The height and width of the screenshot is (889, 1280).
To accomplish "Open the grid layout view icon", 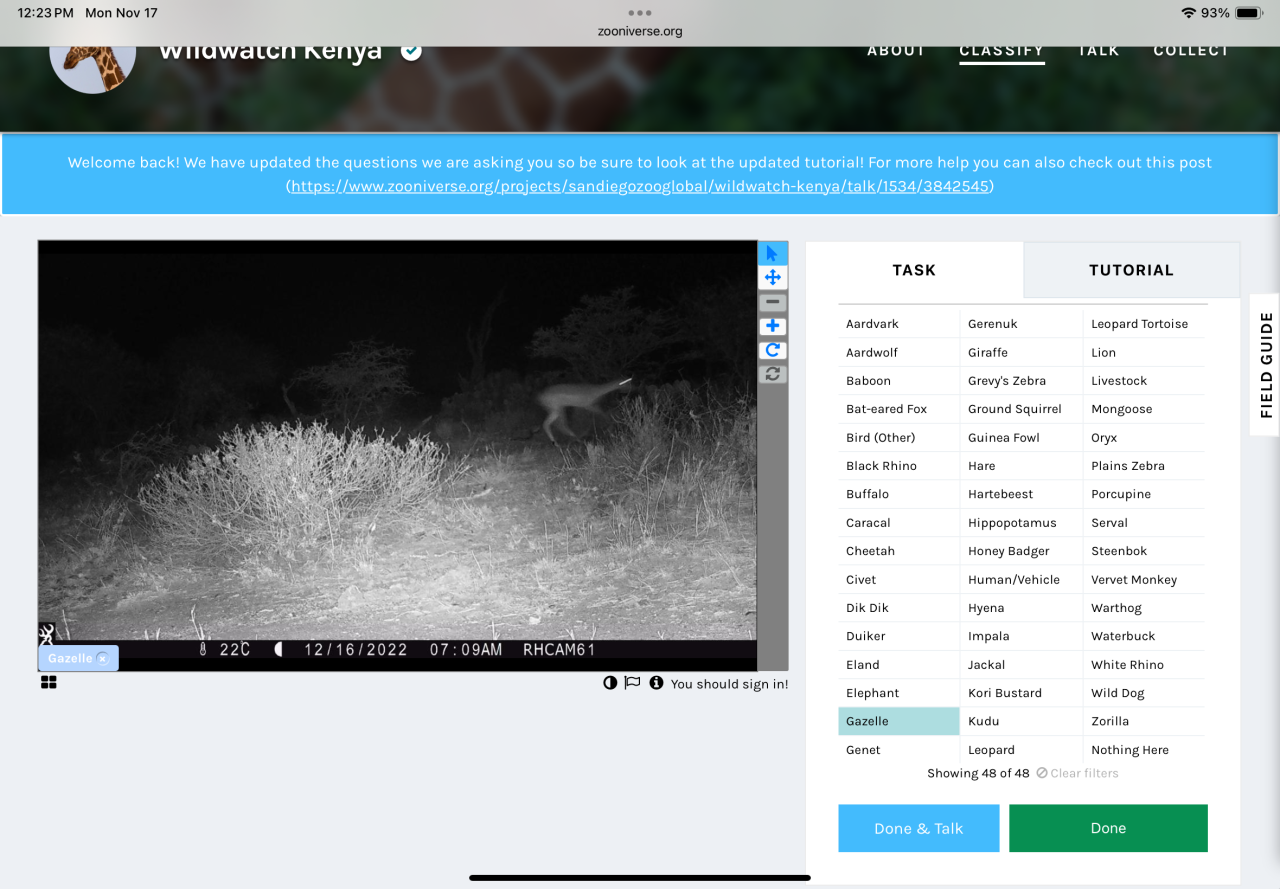I will click(x=48, y=682).
